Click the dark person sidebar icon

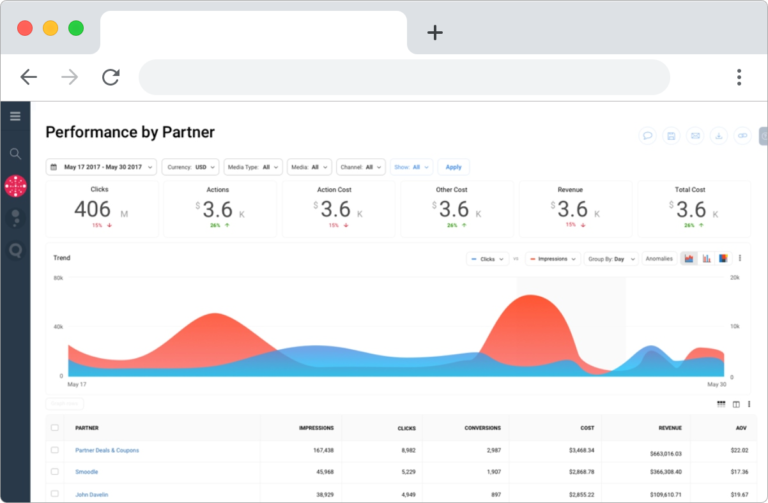pyautogui.click(x=16, y=218)
